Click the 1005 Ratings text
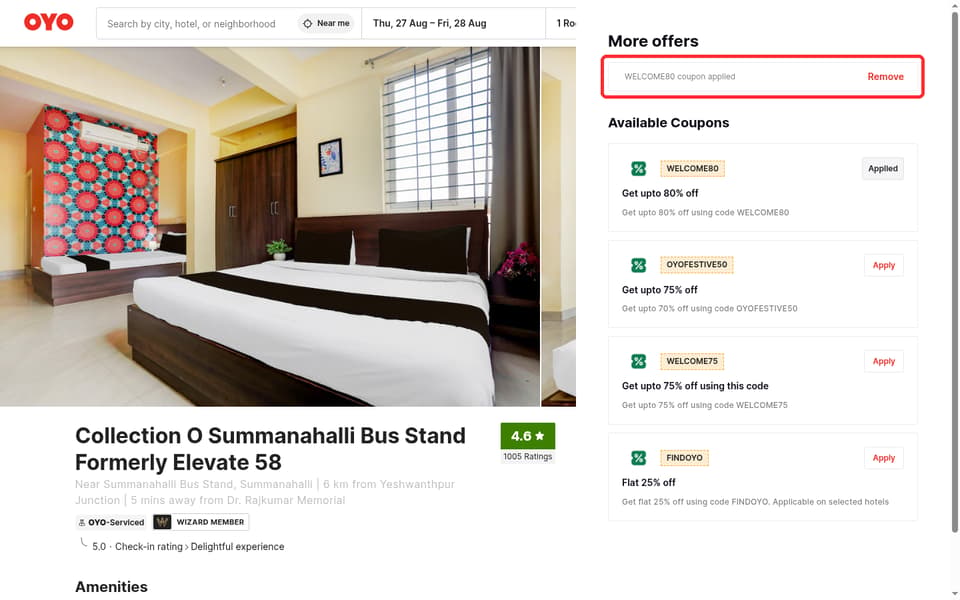Screen dimensions: 960x600 point(528,457)
